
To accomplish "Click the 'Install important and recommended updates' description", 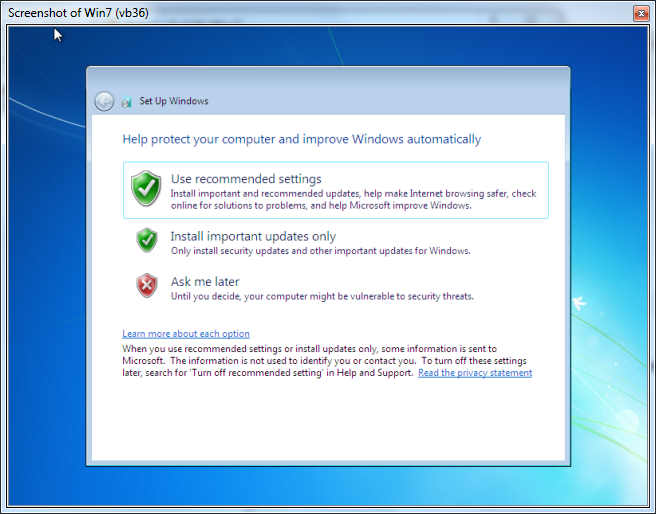I will click(x=354, y=199).
